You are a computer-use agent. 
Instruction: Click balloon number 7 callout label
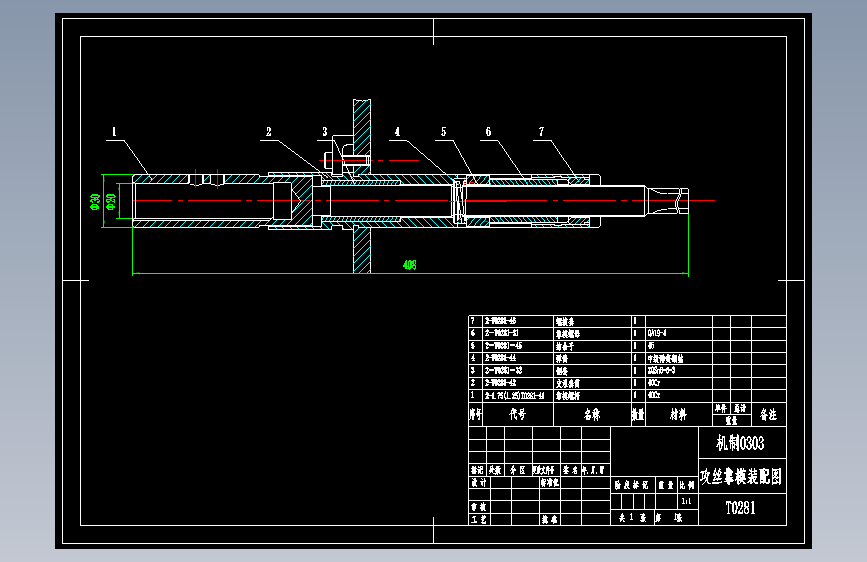point(541,132)
